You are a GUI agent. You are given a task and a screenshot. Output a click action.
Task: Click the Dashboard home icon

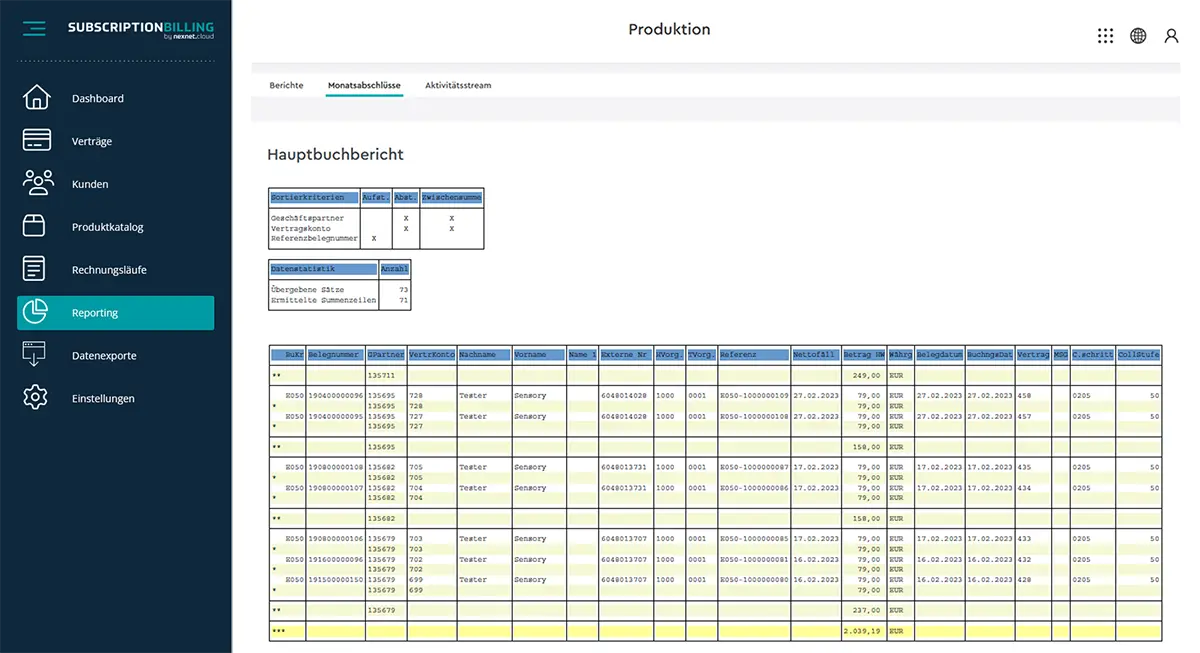(36, 98)
